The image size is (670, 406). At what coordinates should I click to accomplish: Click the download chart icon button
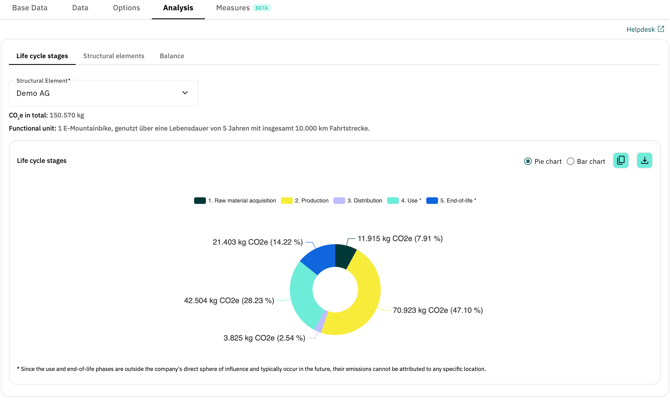click(x=645, y=161)
